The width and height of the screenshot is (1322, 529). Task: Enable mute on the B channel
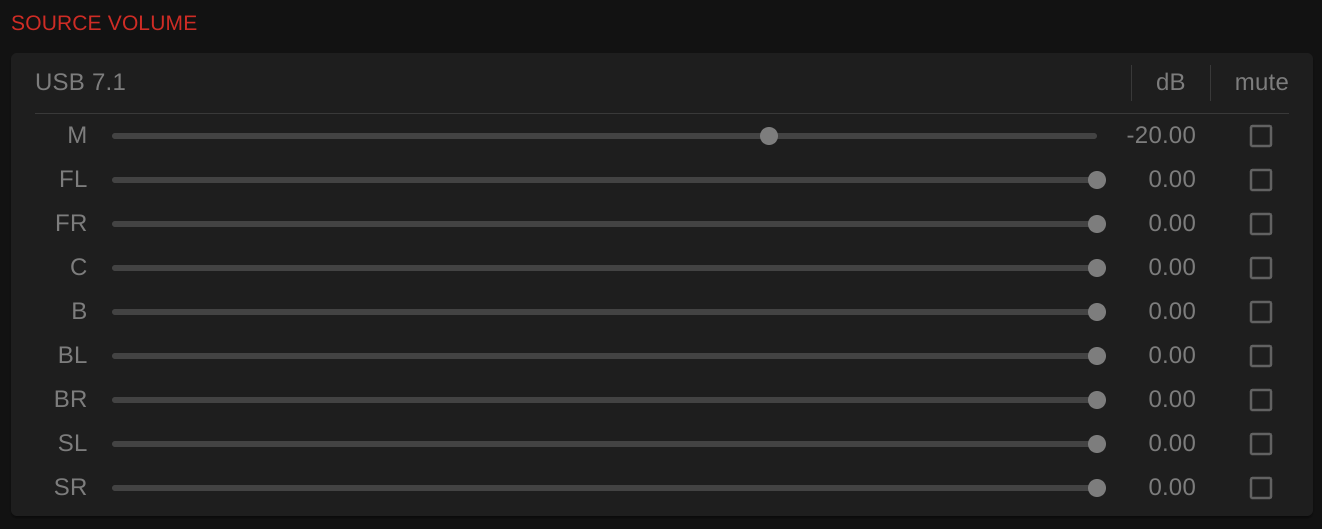pyautogui.click(x=1261, y=312)
